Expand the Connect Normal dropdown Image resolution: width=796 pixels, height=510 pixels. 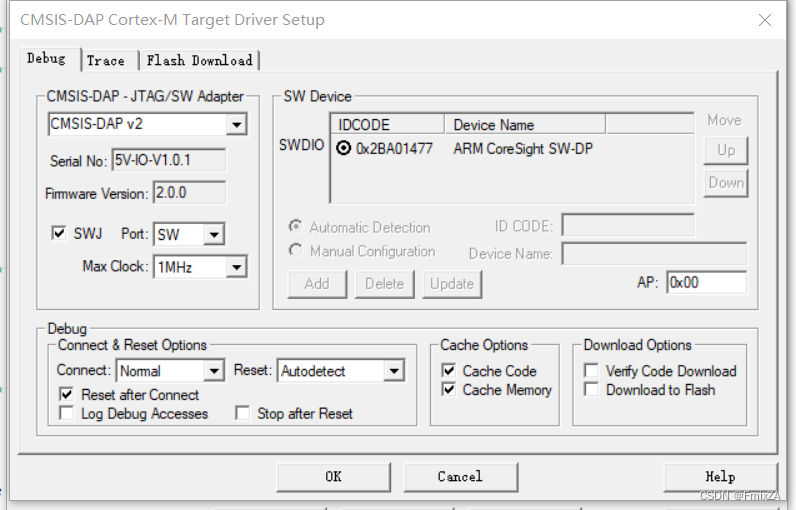(x=214, y=371)
